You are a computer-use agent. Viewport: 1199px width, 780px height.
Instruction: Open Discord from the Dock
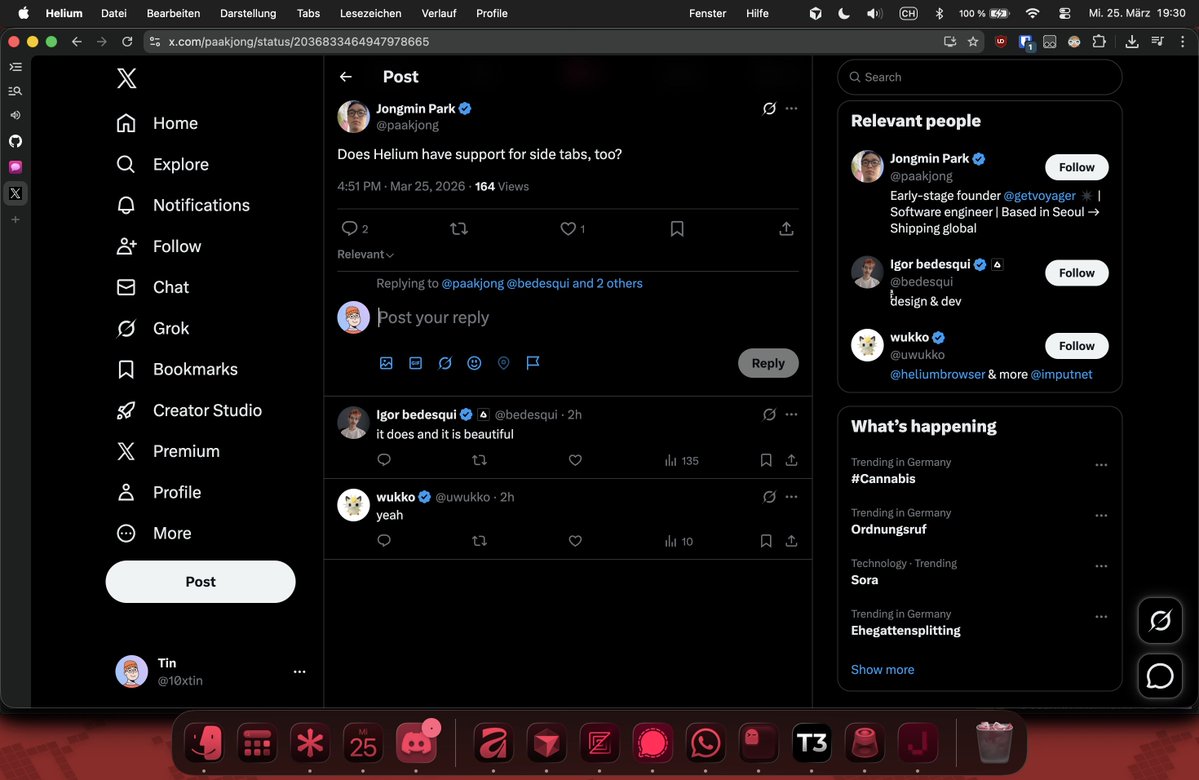pos(416,743)
